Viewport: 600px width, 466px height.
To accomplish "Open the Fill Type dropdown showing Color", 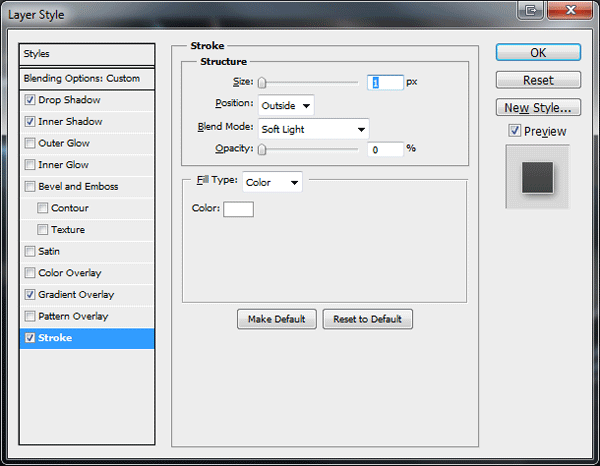I will click(272, 182).
